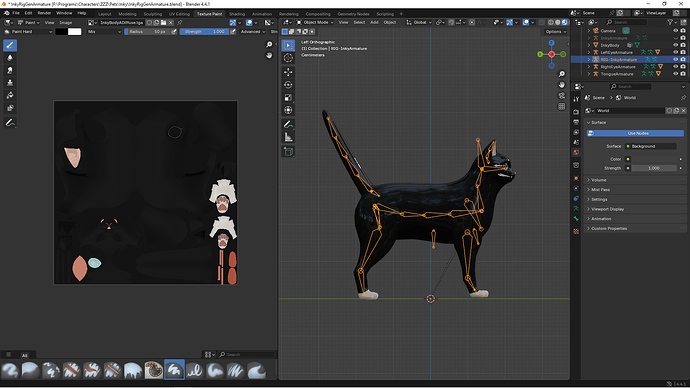Switch to the Sculpting workspace tab

click(x=153, y=14)
